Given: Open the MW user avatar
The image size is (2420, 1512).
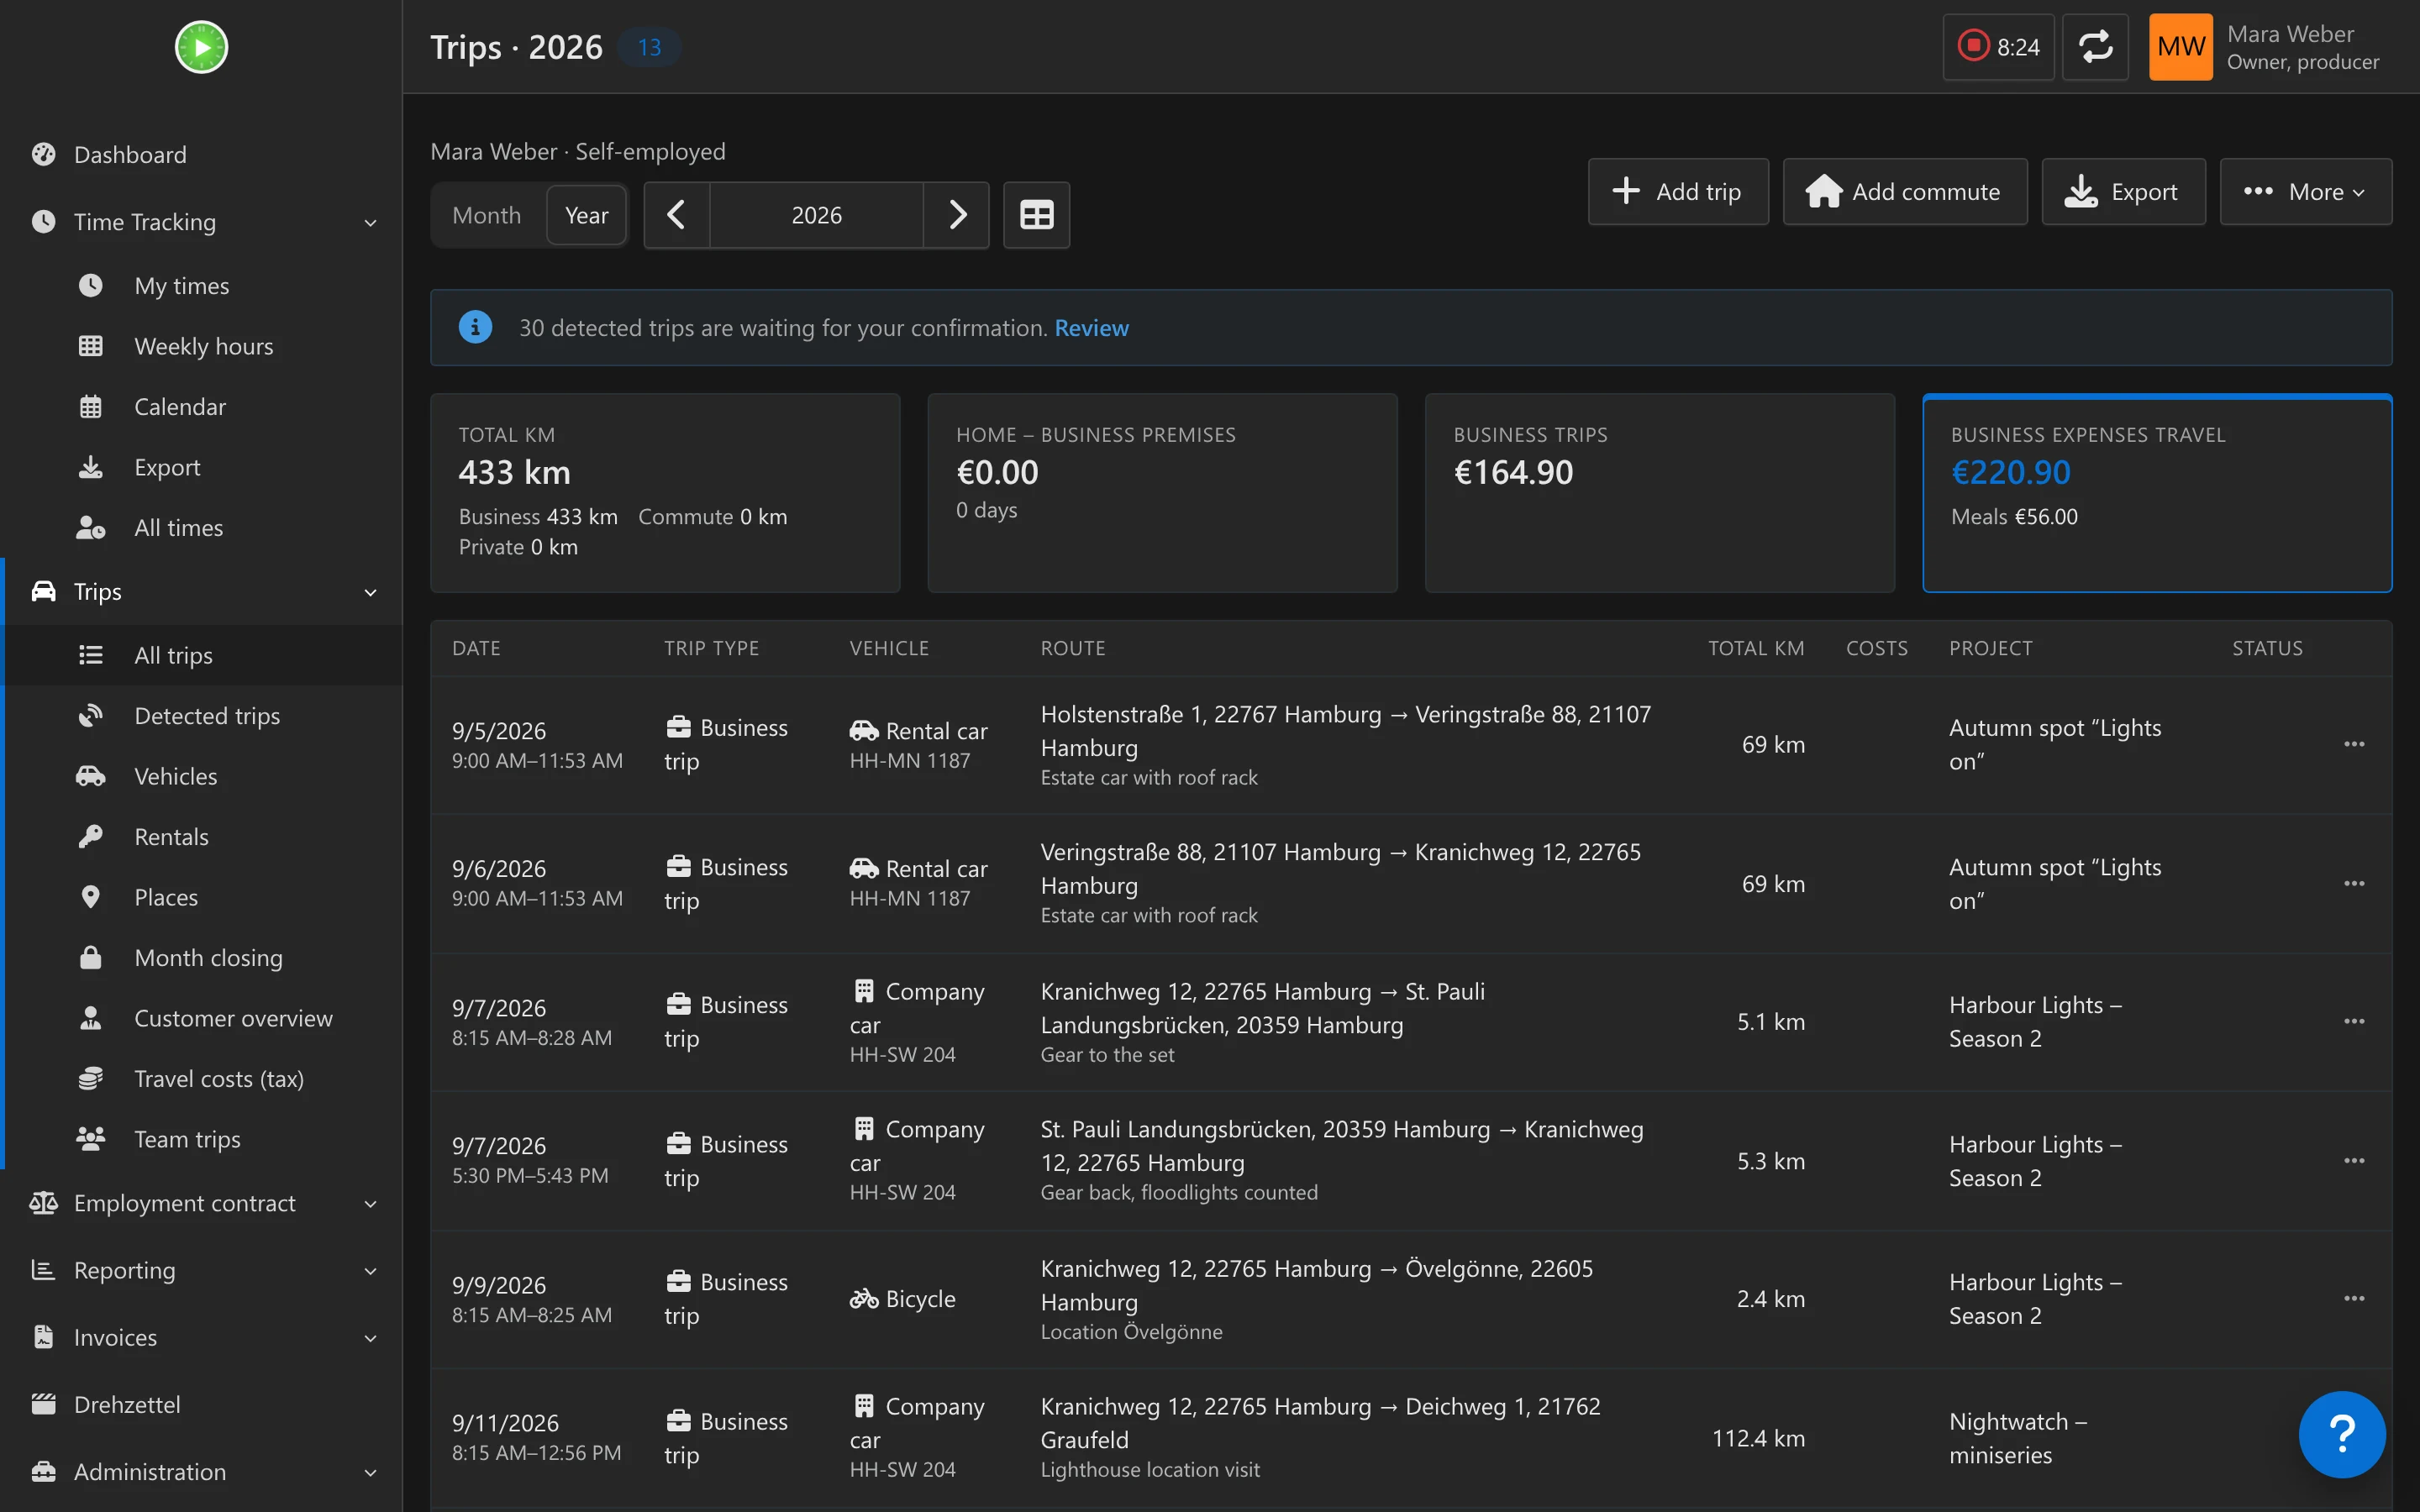Looking at the screenshot, I should coord(2181,47).
